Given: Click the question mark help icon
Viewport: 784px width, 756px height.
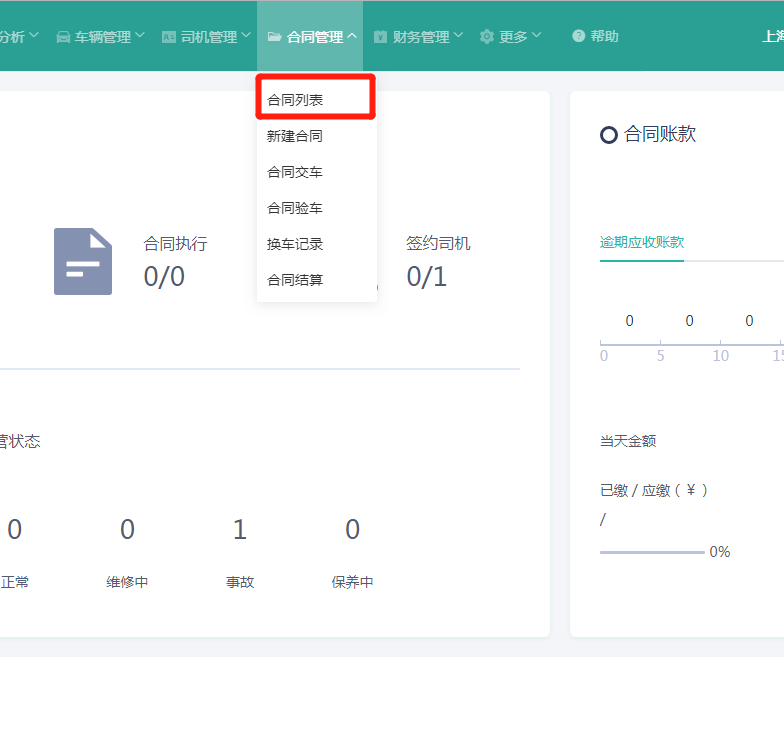Looking at the screenshot, I should tap(578, 37).
